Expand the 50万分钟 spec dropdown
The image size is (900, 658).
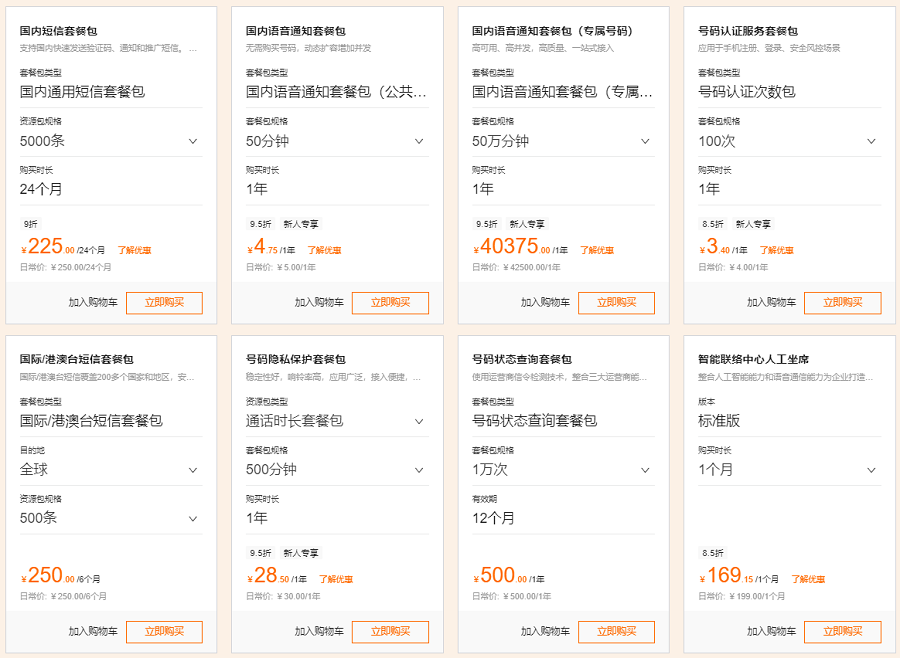tap(563, 141)
